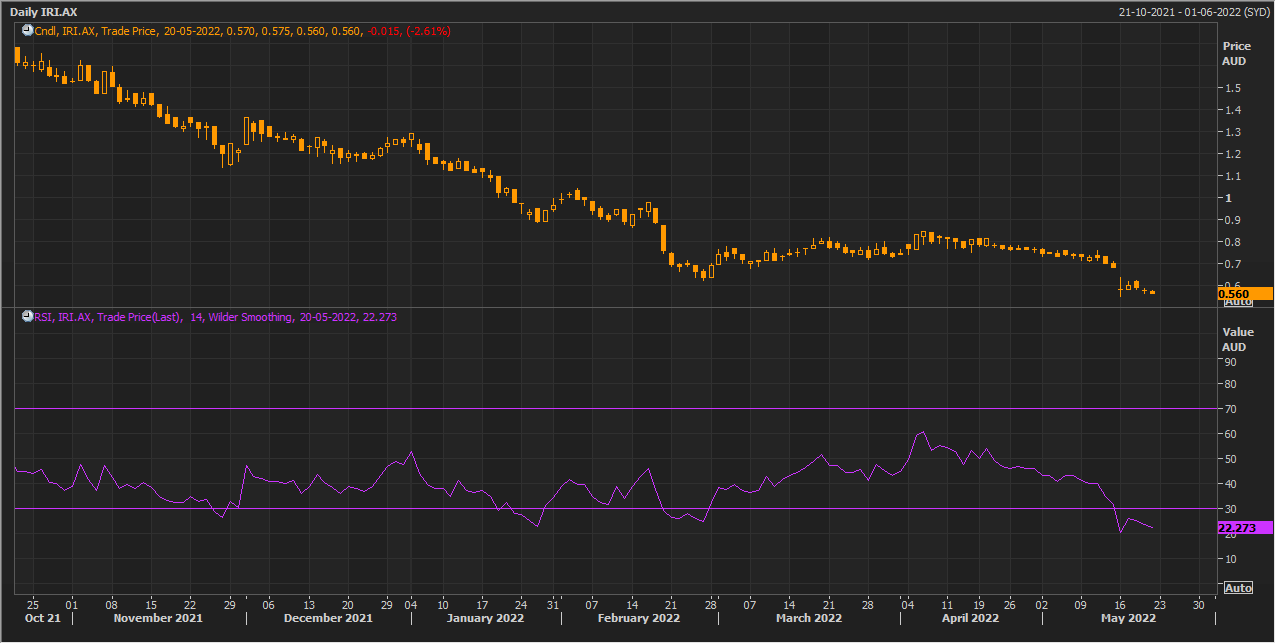Viewport: 1276px width, 644px height.
Task: Select the RSI 30 oversold level line
Action: [x=615, y=509]
